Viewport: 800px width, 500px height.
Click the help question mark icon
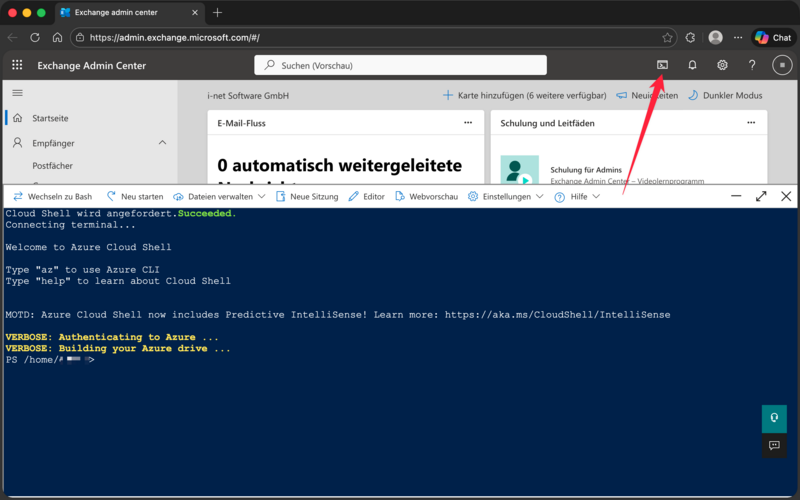tap(752, 65)
